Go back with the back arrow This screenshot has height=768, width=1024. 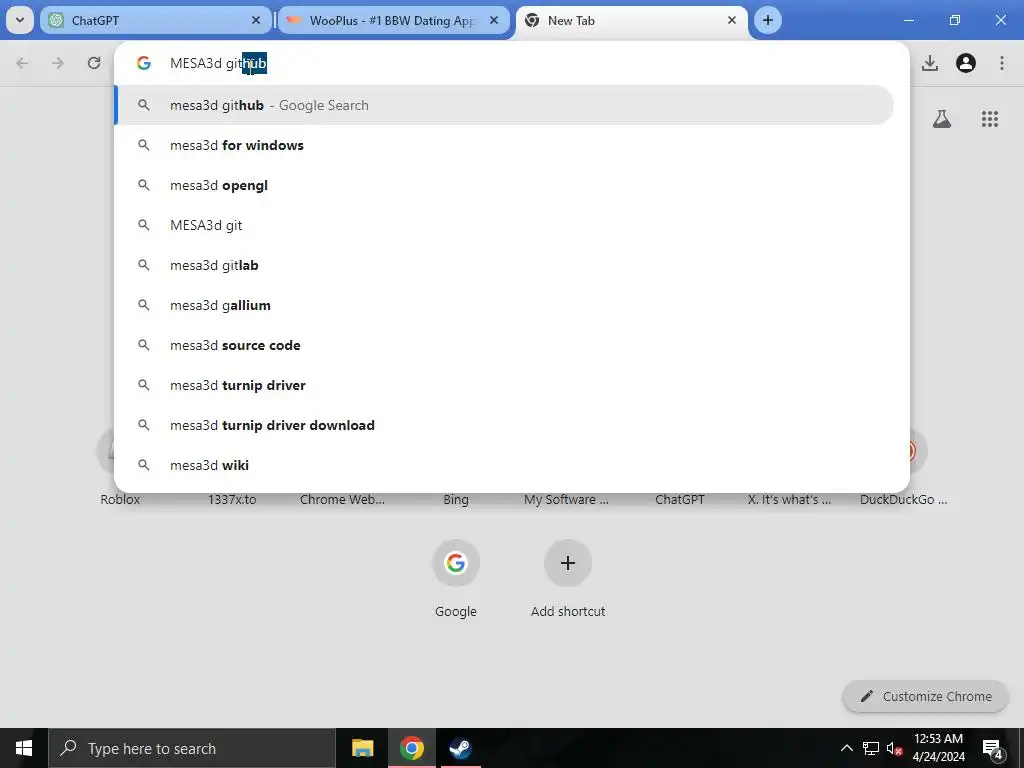[22, 63]
